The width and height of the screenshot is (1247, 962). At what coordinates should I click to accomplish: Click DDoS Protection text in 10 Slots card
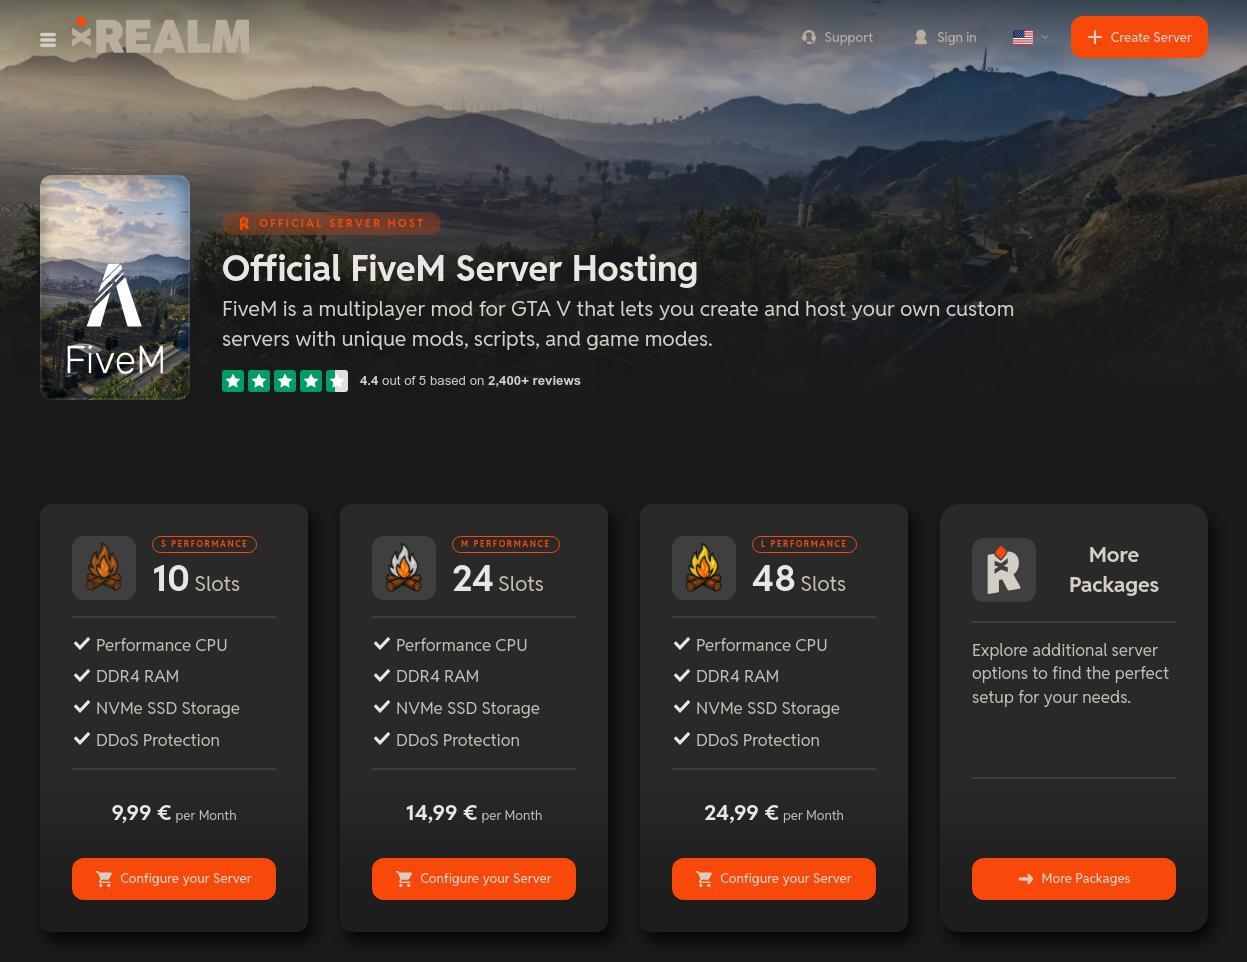158,740
